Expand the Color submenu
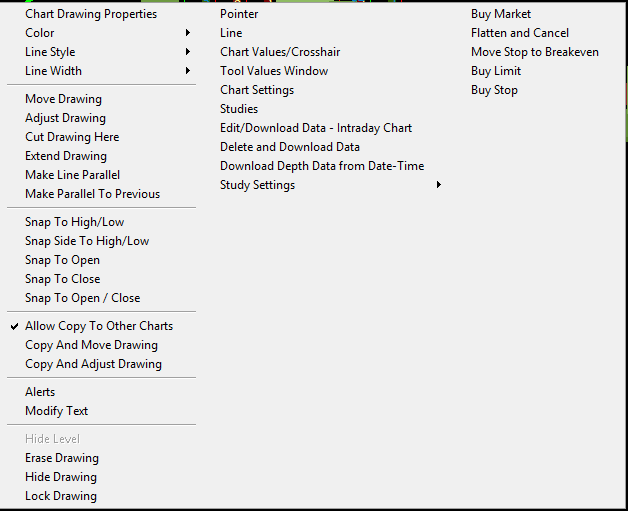The width and height of the screenshot is (628, 511). [40, 33]
